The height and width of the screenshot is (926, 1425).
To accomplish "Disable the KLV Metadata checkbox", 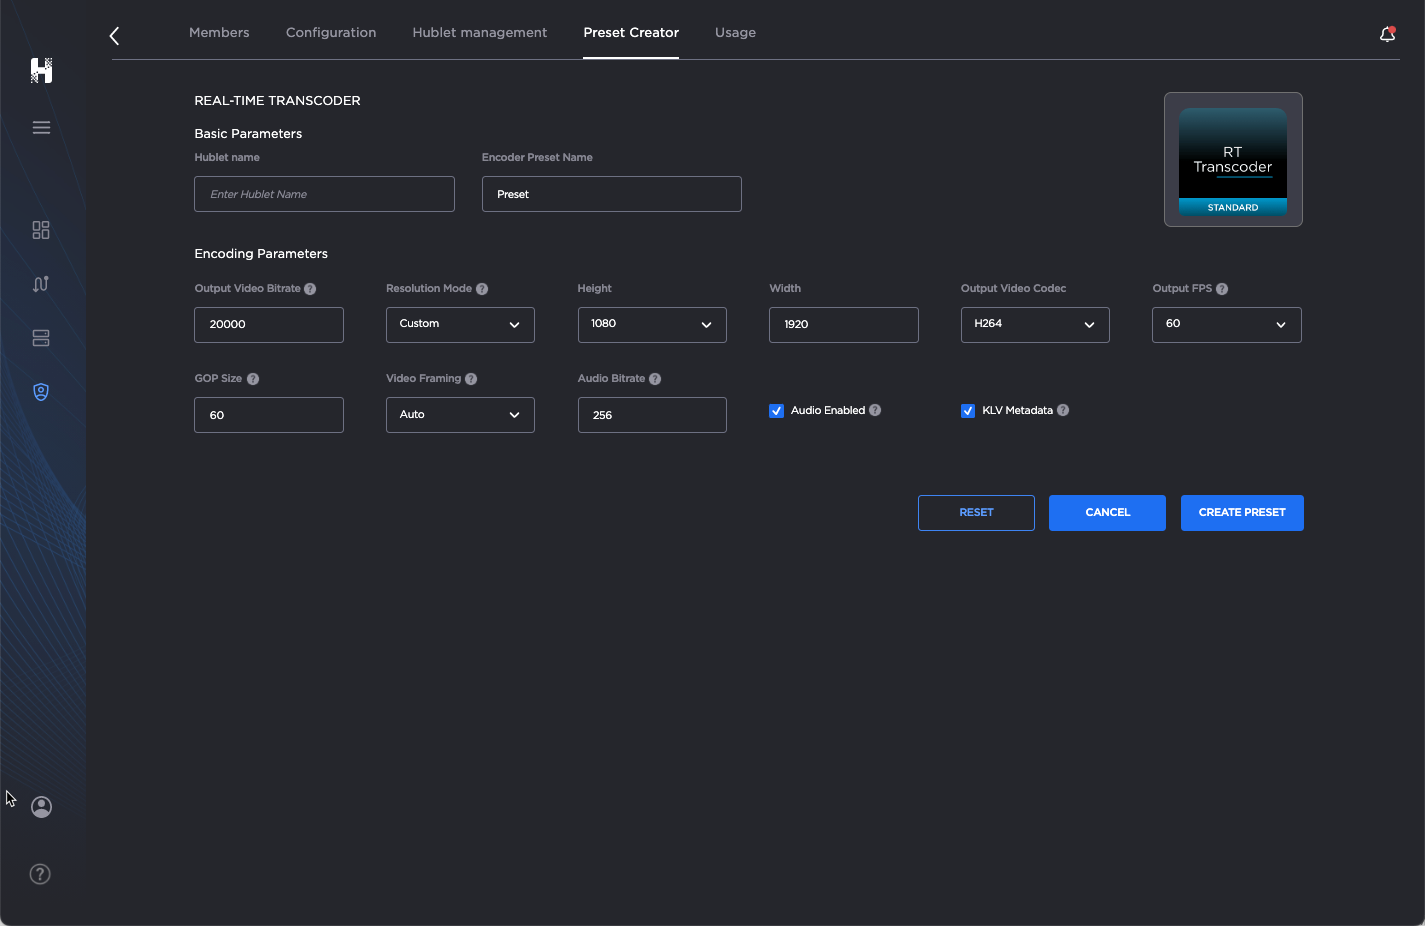I will [968, 410].
